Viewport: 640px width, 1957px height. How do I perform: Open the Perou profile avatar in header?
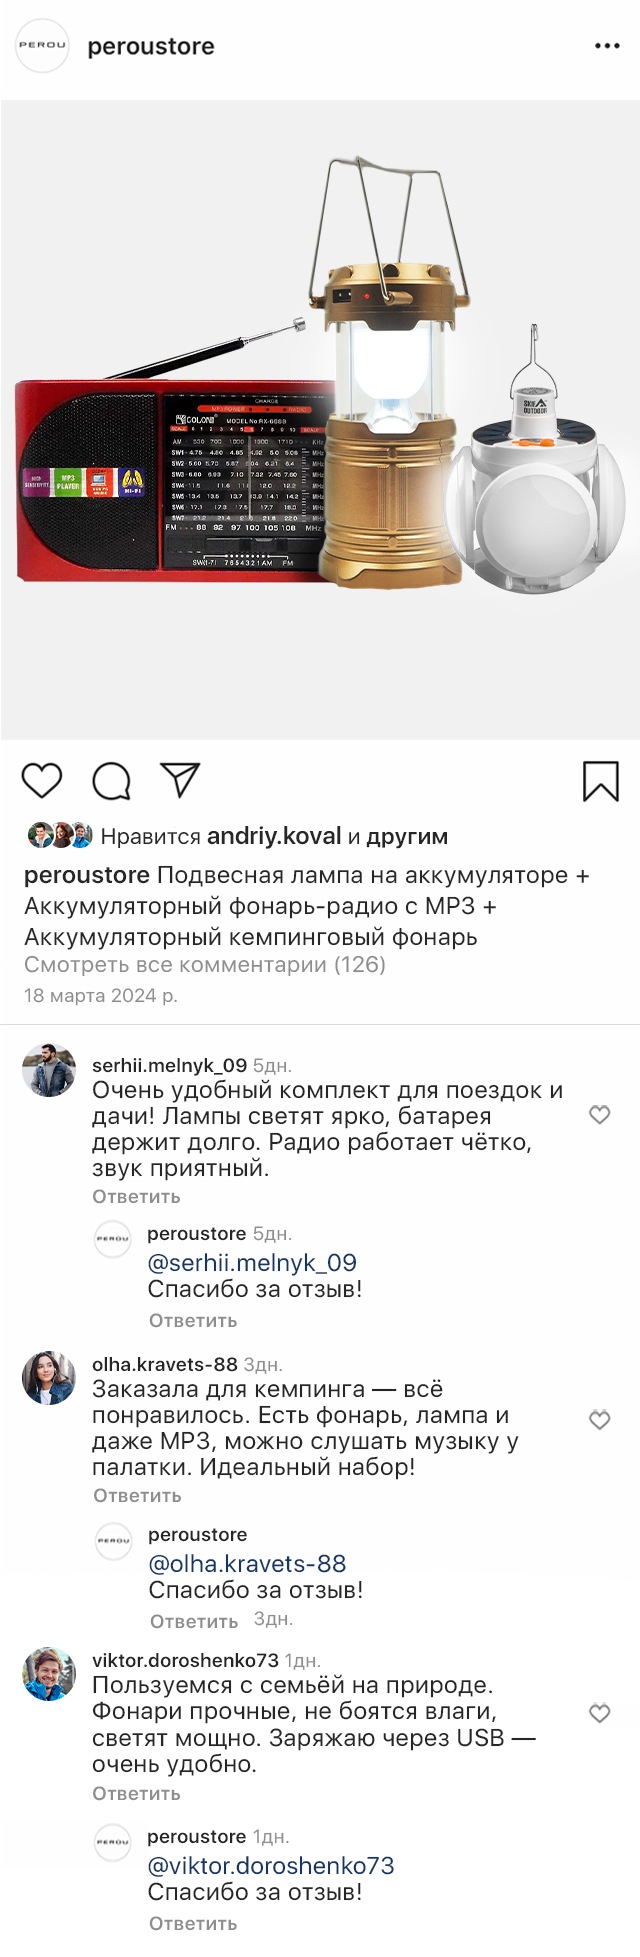coord(42,46)
